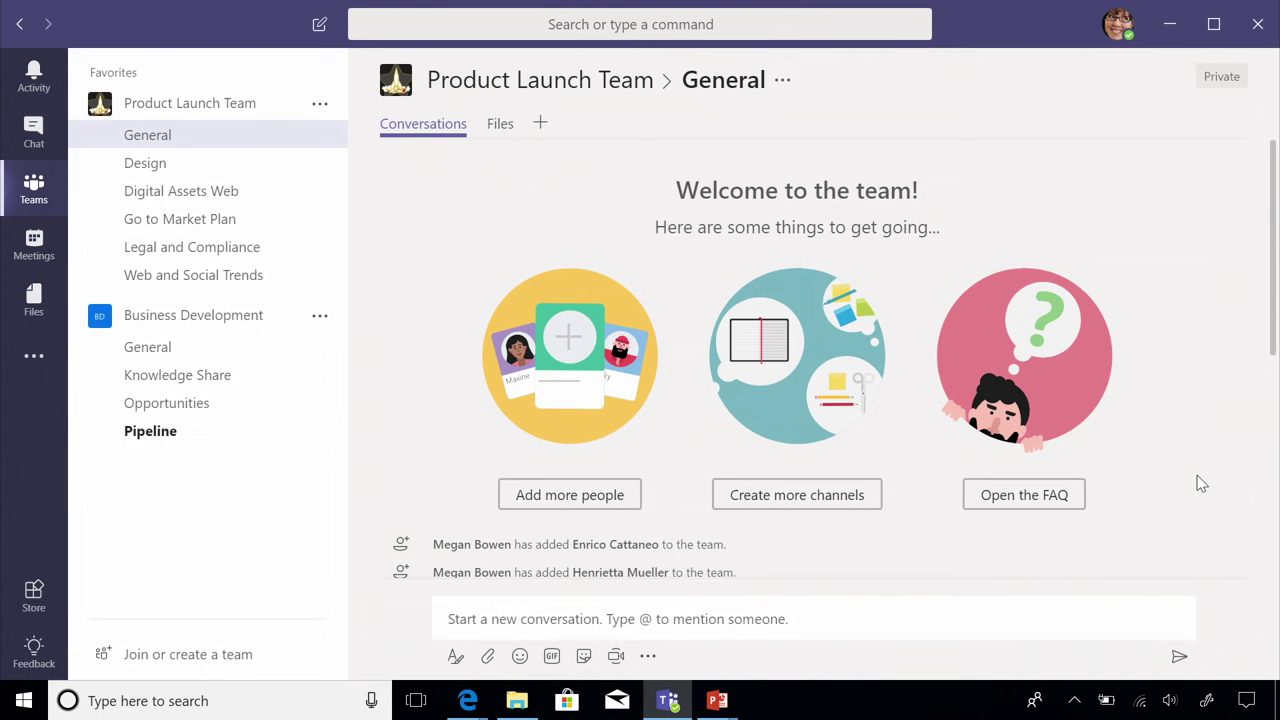The image size is (1280, 720).
Task: Open the Store apps icon
Action: point(34,596)
